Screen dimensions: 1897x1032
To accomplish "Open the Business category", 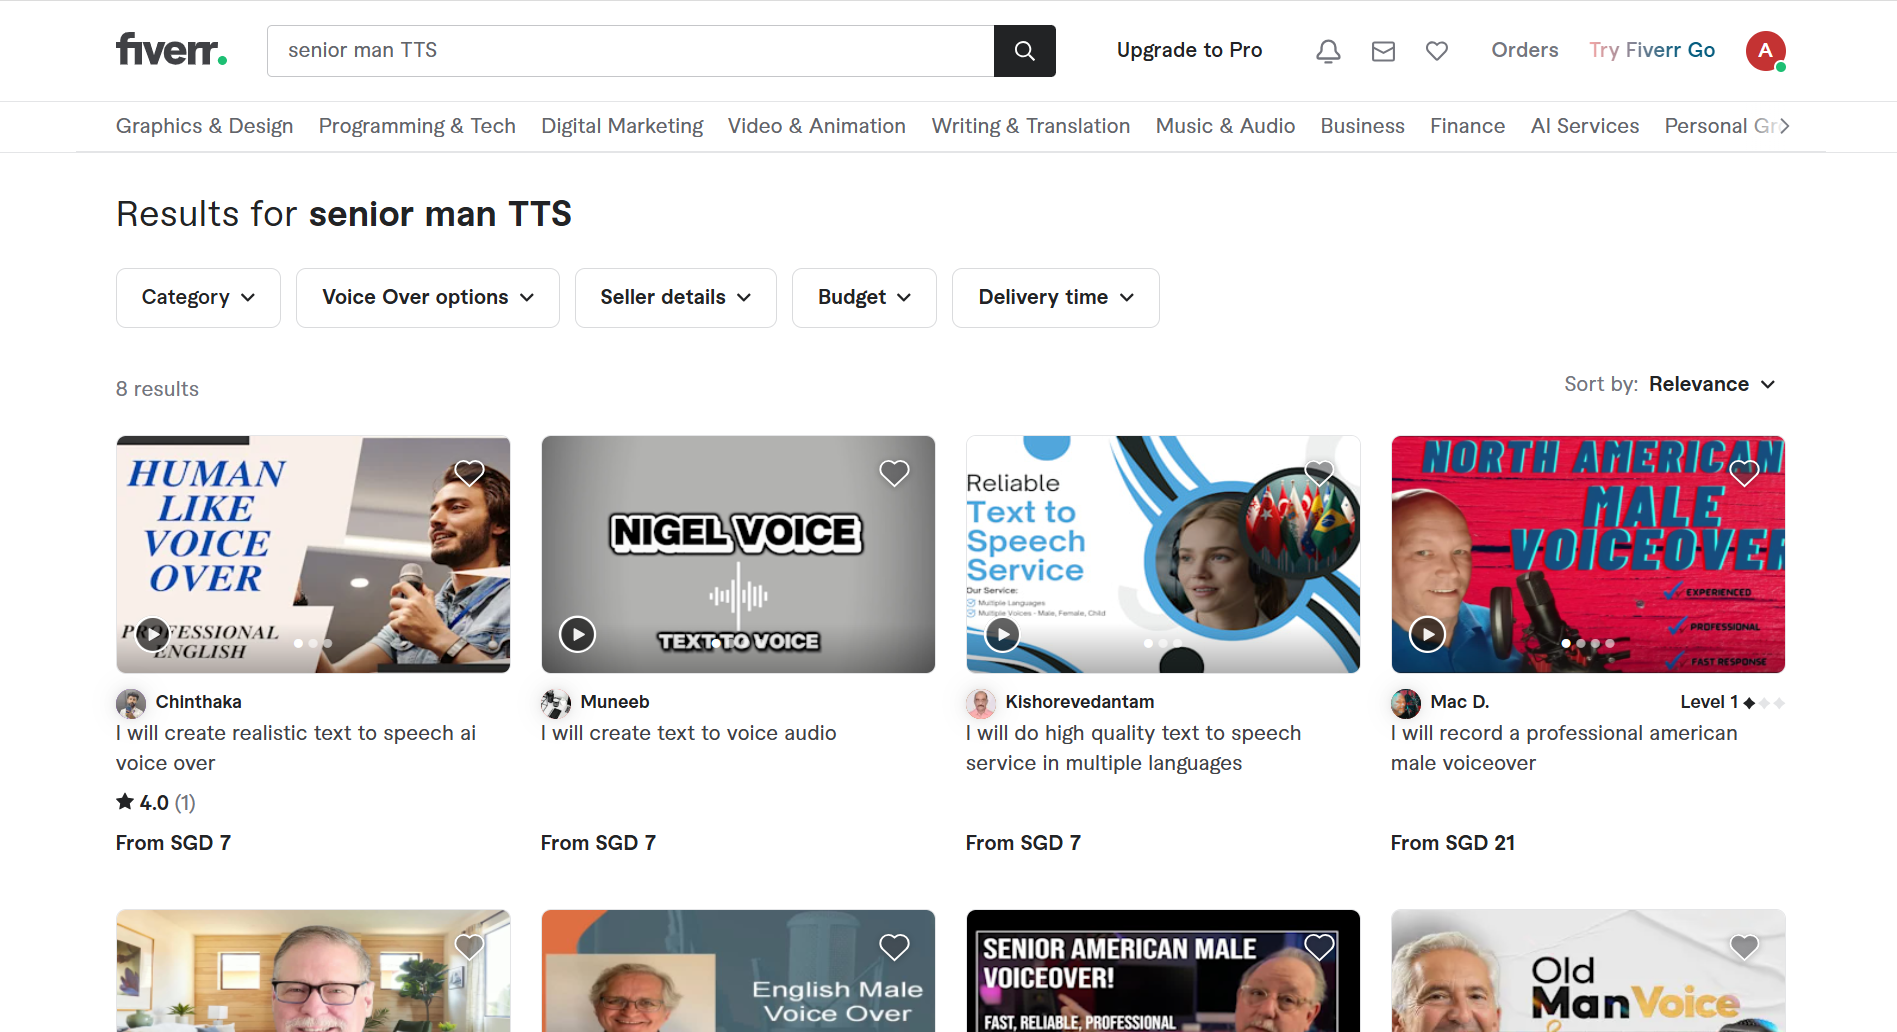I will (x=1362, y=126).
